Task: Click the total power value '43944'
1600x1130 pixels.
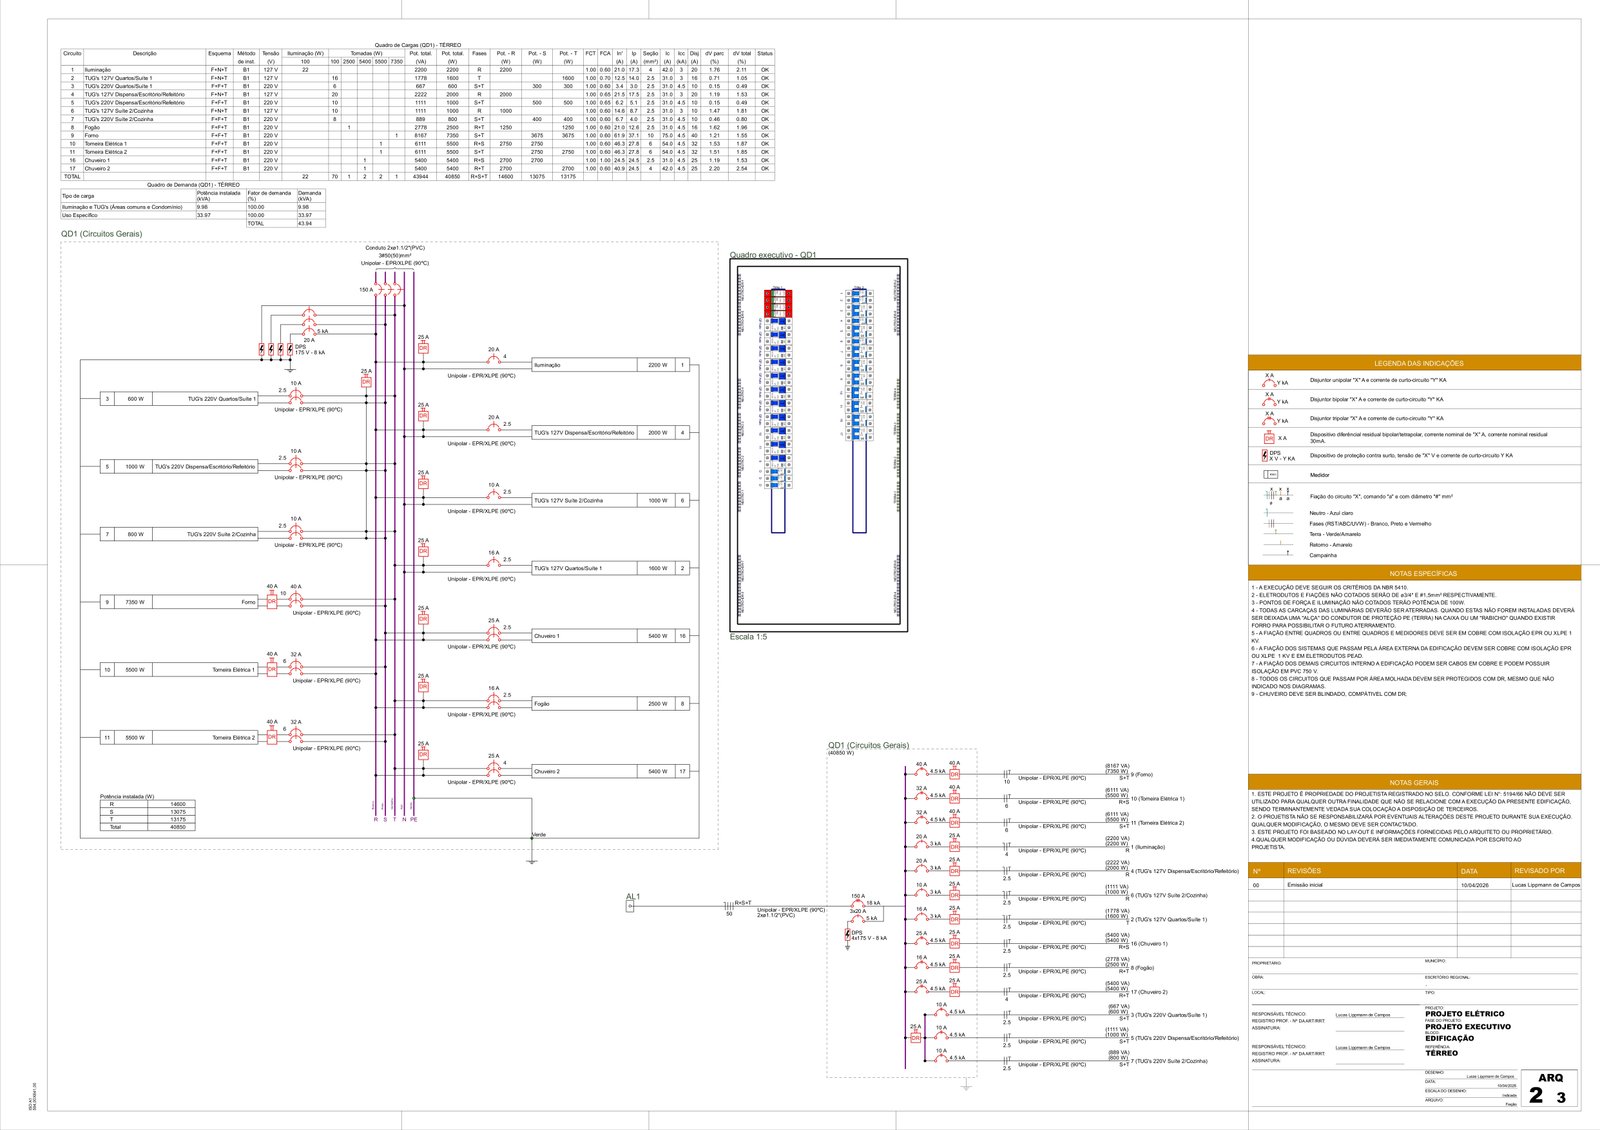Action: tap(420, 176)
